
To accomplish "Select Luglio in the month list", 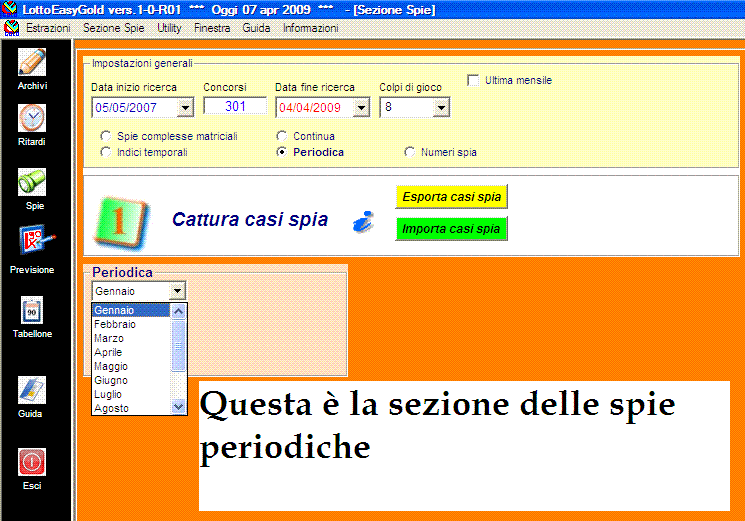I will tap(131, 394).
